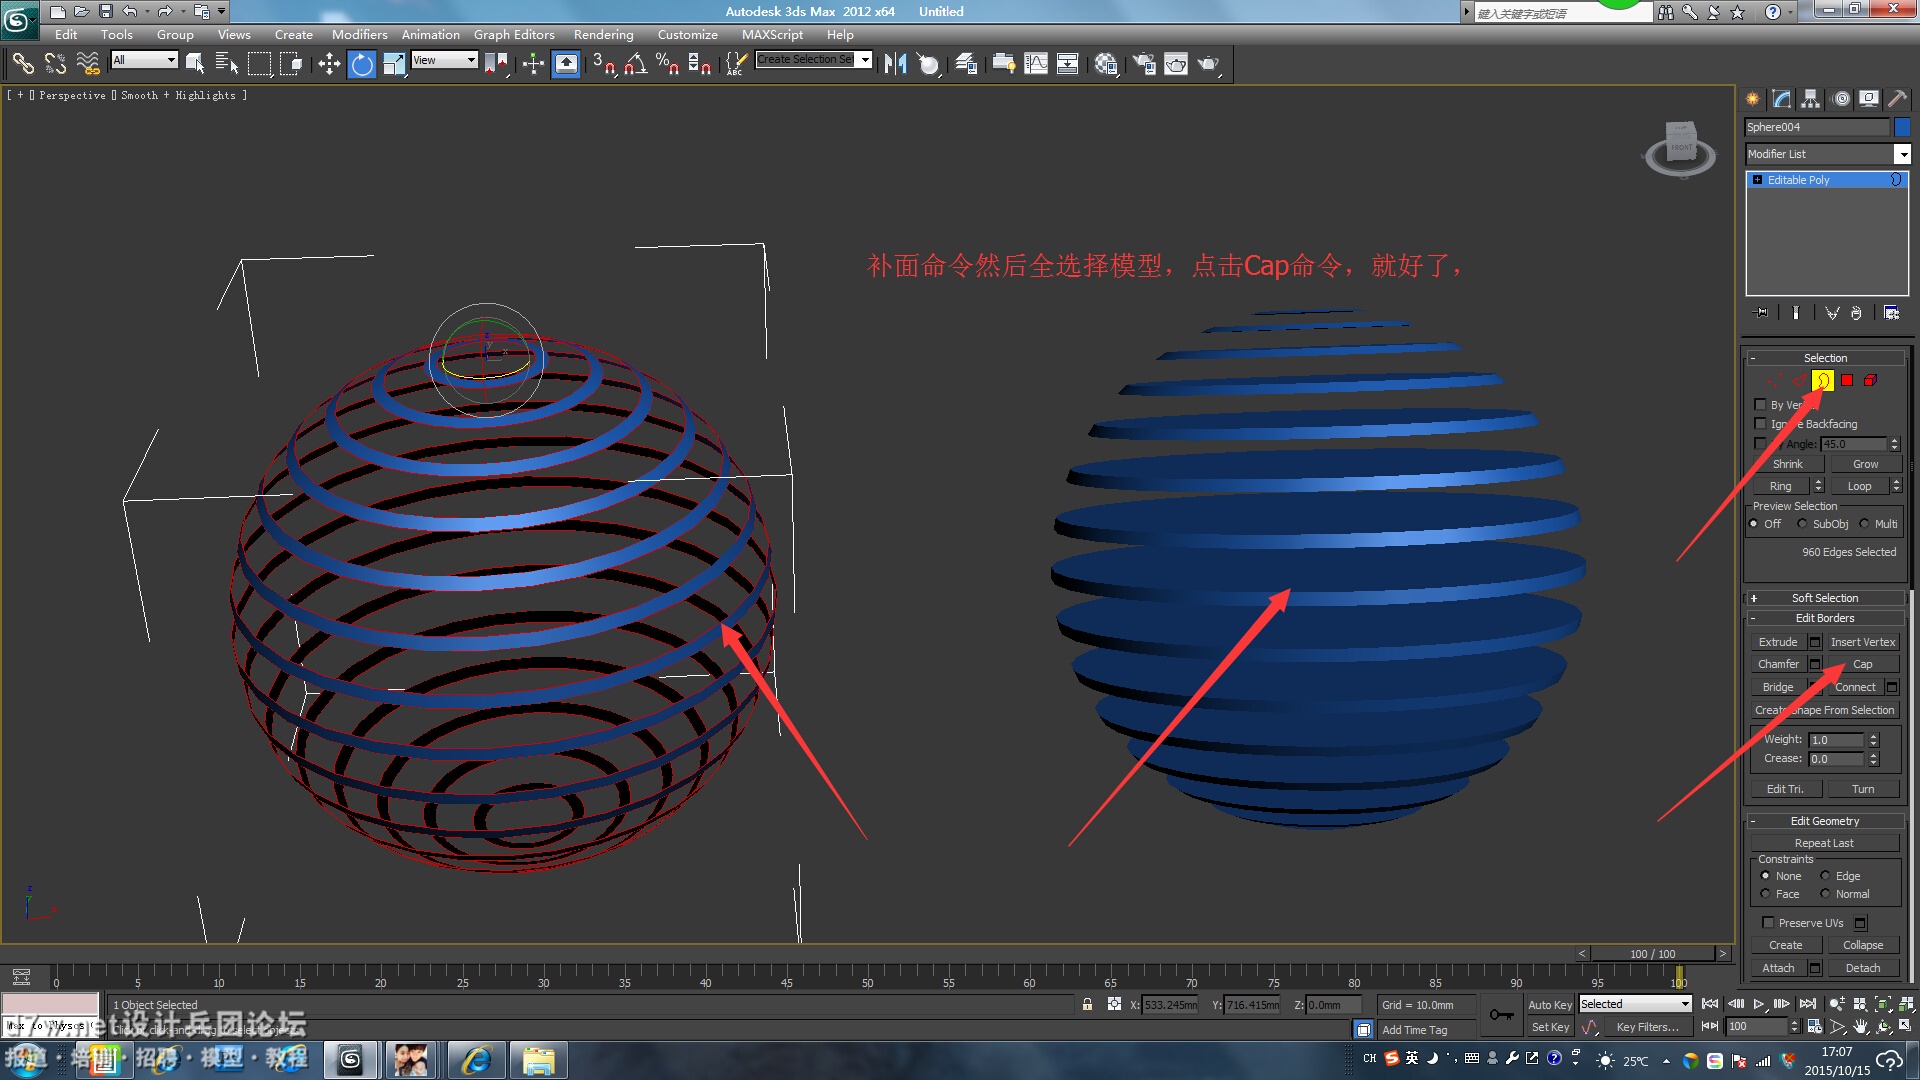The width and height of the screenshot is (1920, 1080).
Task: Open Select by Name dialog
Action: (227, 64)
